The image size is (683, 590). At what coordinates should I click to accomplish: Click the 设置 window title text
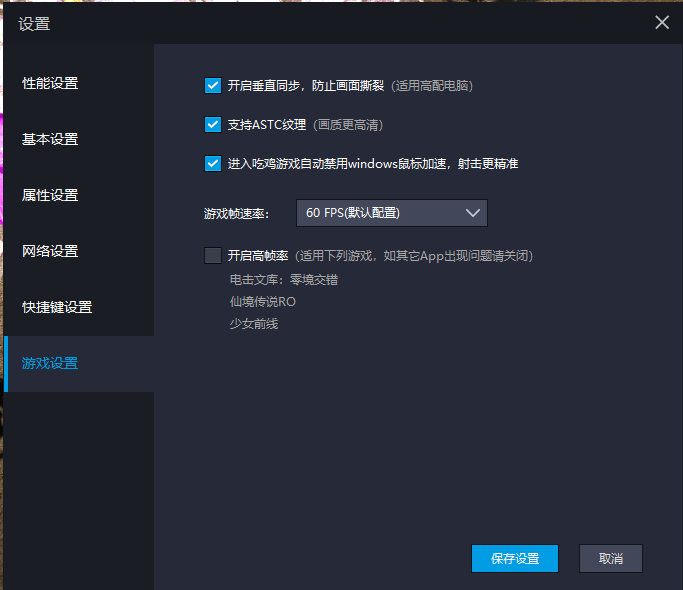pyautogui.click(x=34, y=24)
